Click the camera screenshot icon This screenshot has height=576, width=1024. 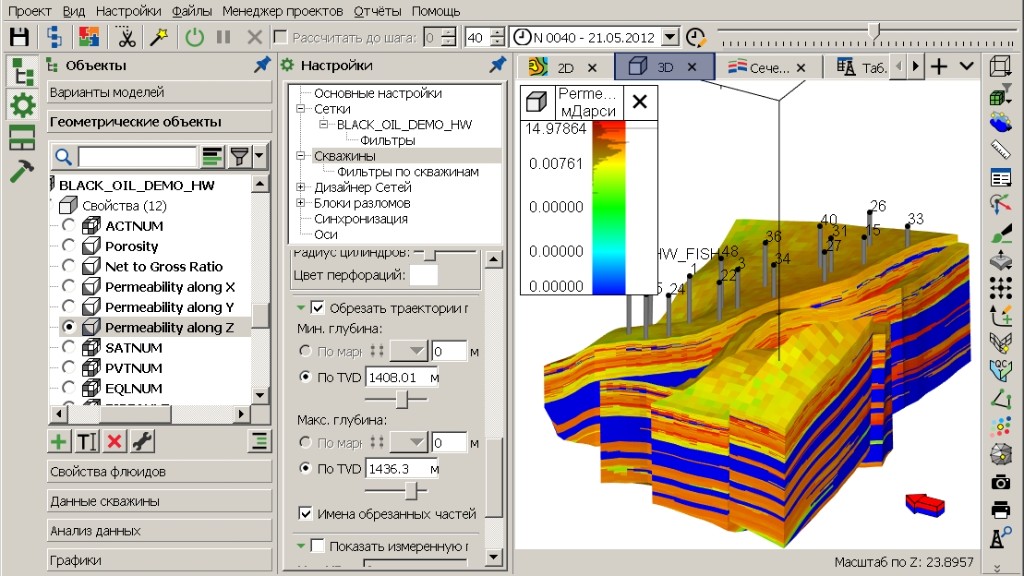click(1000, 482)
